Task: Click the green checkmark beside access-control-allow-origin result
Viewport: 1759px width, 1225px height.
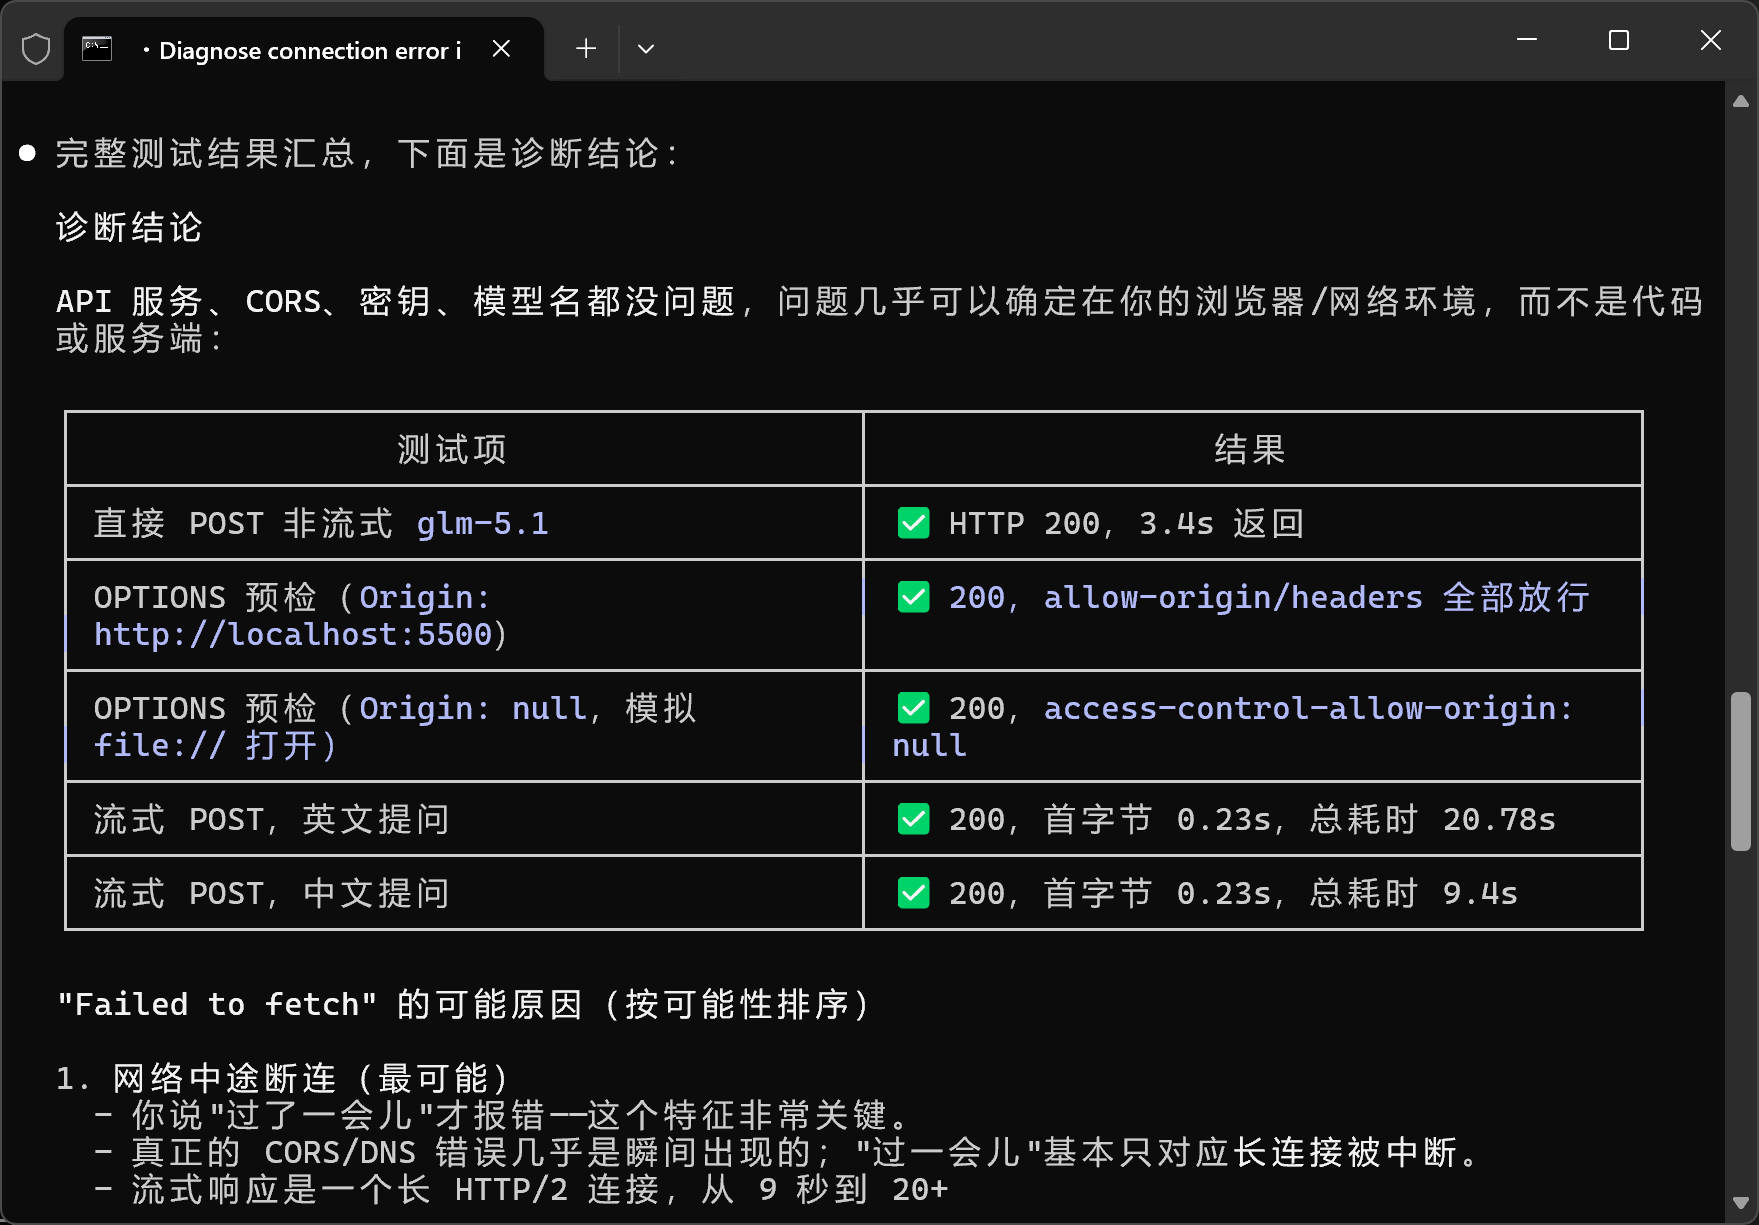Action: coord(913,708)
